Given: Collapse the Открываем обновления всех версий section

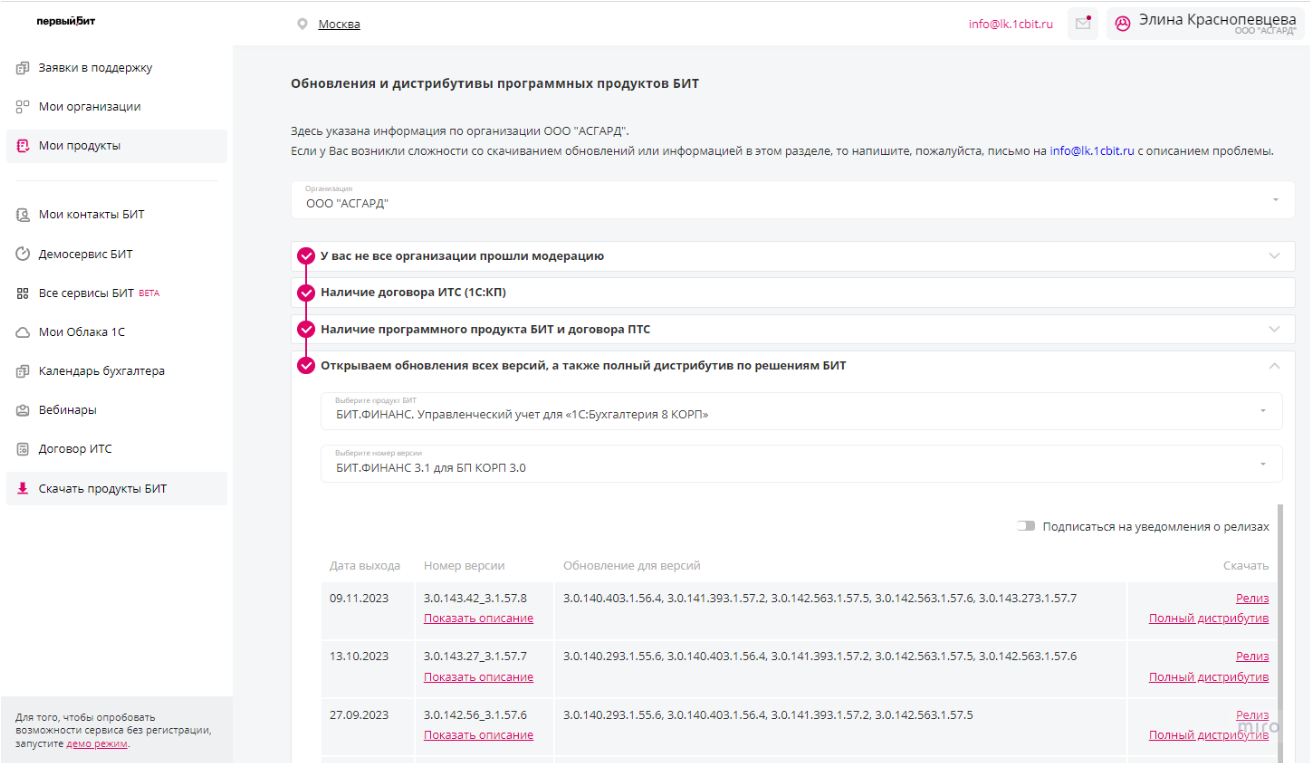Looking at the screenshot, I should [x=1274, y=366].
